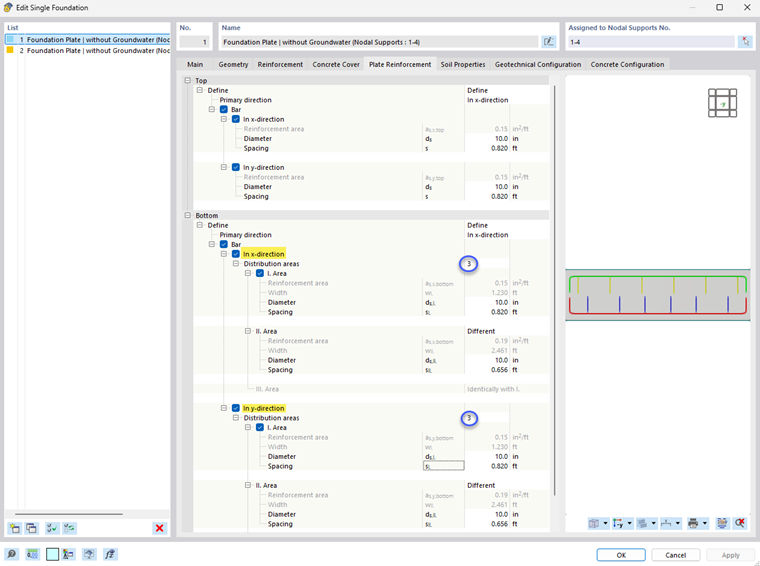This screenshot has width=760, height=566.
Task: Click the Cancel button
Action: [676, 555]
